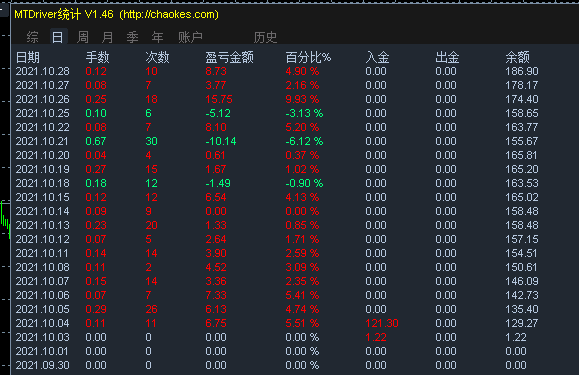Viewport: 579px width, 375px height.
Task: Select the 日 daily tab
Action: [58, 37]
